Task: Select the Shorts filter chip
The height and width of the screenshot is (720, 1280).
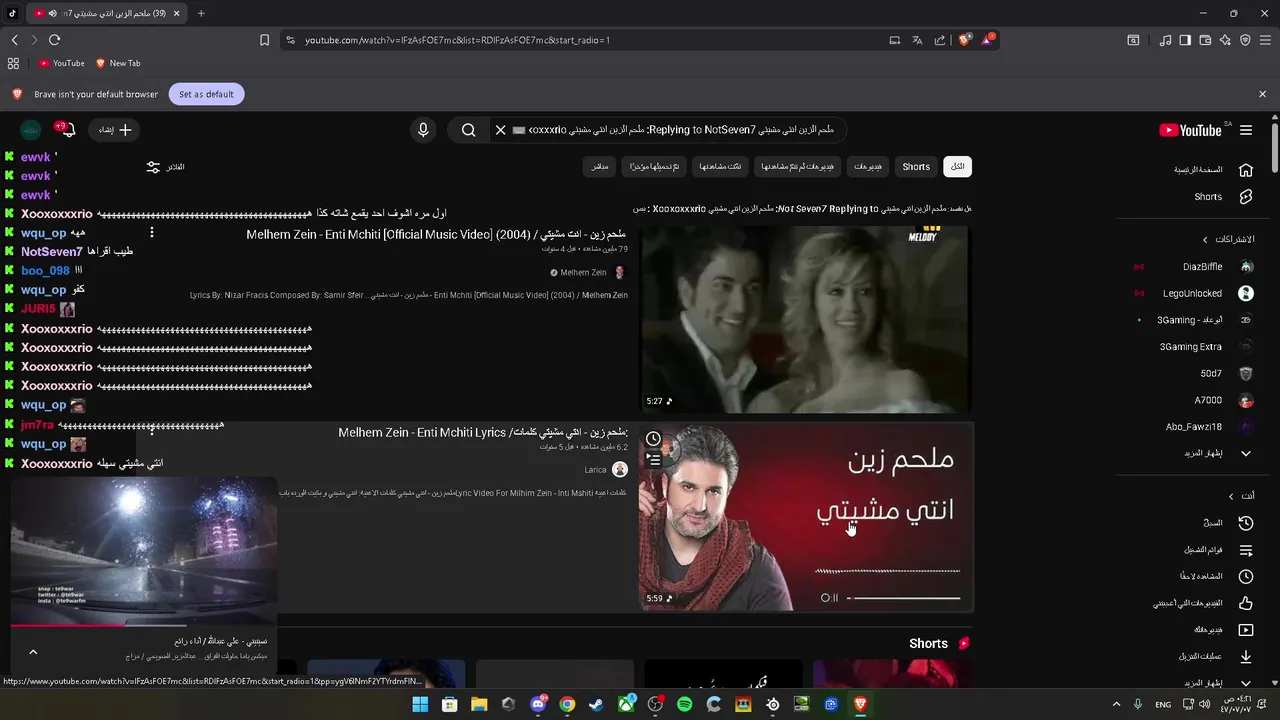Action: [916, 167]
